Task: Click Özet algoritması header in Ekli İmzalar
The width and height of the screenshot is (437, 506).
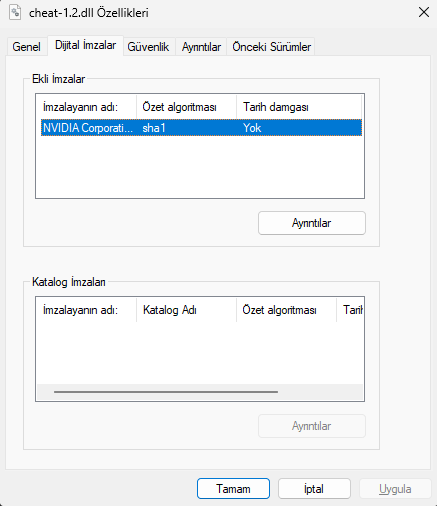Action: pos(186,107)
